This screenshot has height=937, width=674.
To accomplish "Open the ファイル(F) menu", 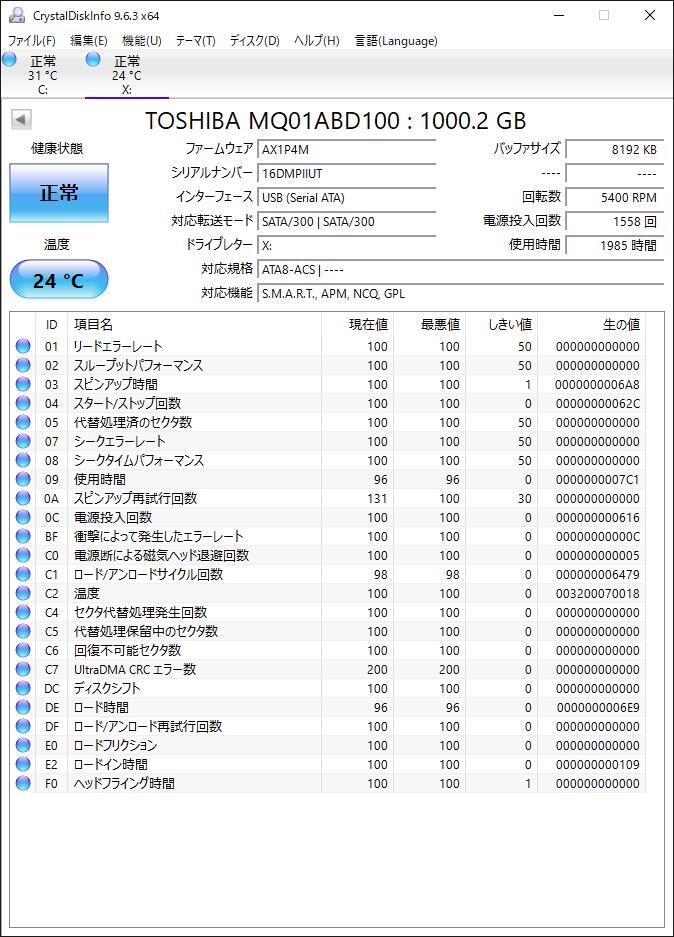I will pyautogui.click(x=32, y=41).
